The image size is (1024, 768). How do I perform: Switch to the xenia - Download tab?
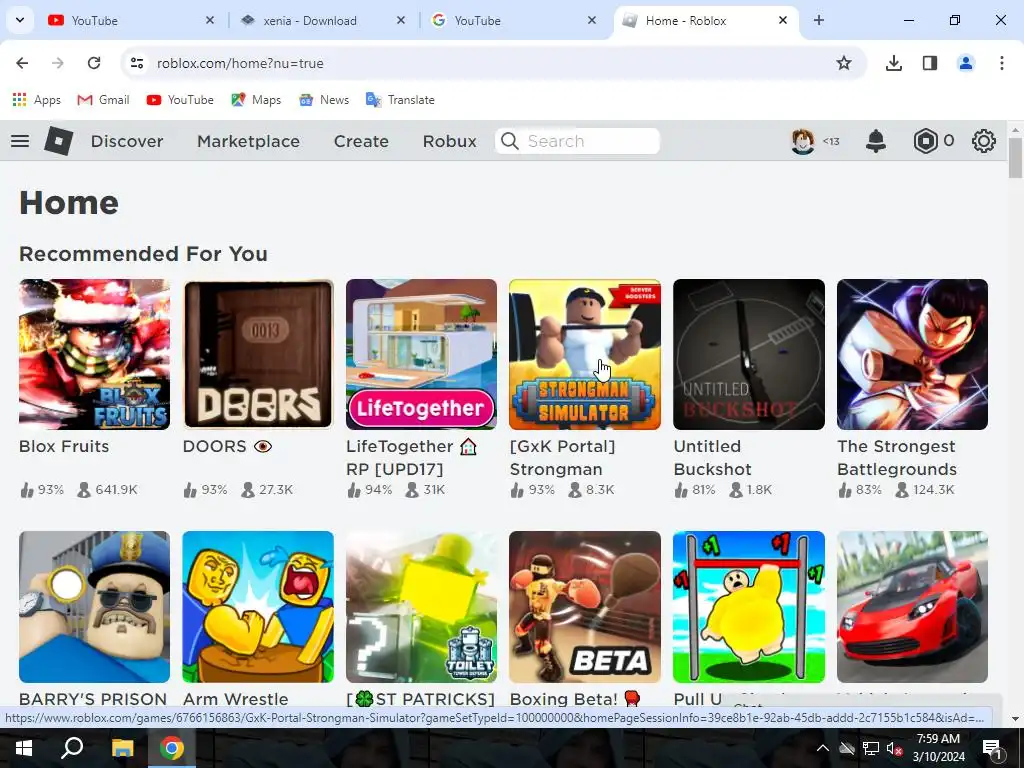tap(322, 20)
